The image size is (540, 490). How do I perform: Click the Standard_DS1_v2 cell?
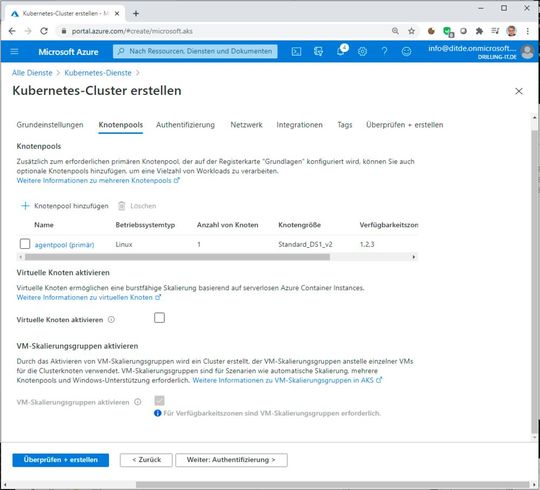[305, 244]
